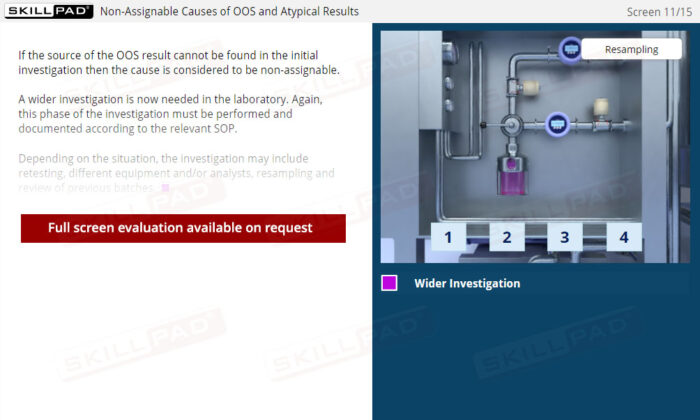Click the purple Wider Investigation swatch
This screenshot has height=420, width=700.
pos(389,283)
